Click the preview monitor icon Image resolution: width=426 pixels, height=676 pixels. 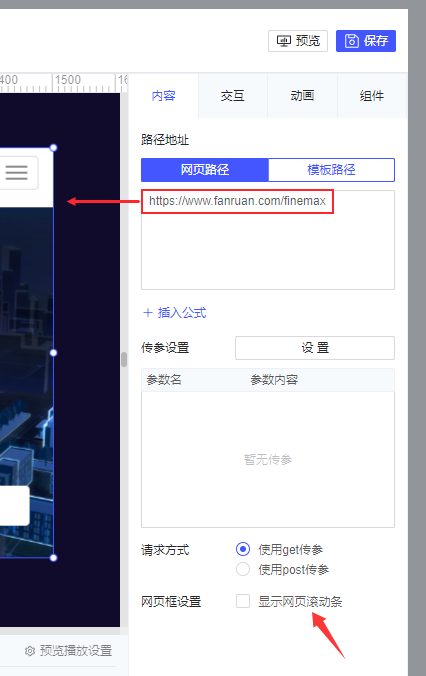pyautogui.click(x=284, y=41)
